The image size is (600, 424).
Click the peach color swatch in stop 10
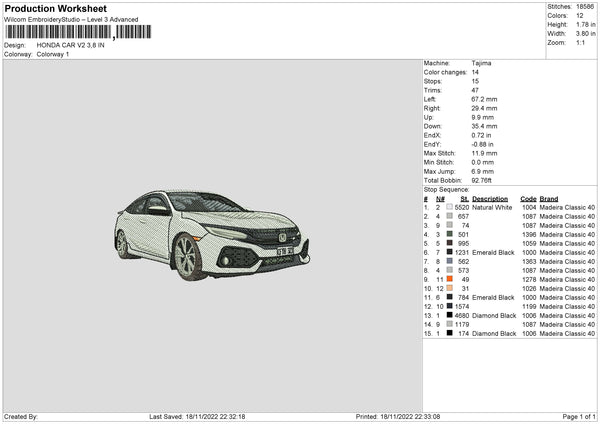tap(450, 288)
